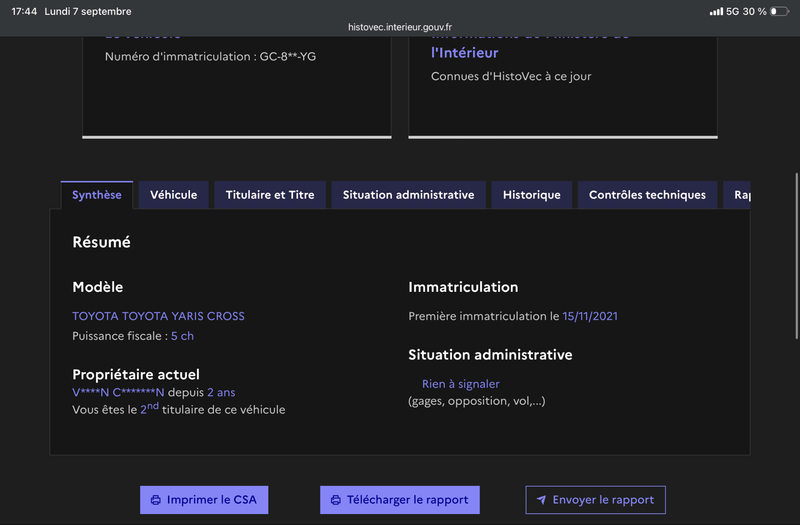The width and height of the screenshot is (800, 525).
Task: Open the Synthèse tab
Action: click(x=97, y=195)
